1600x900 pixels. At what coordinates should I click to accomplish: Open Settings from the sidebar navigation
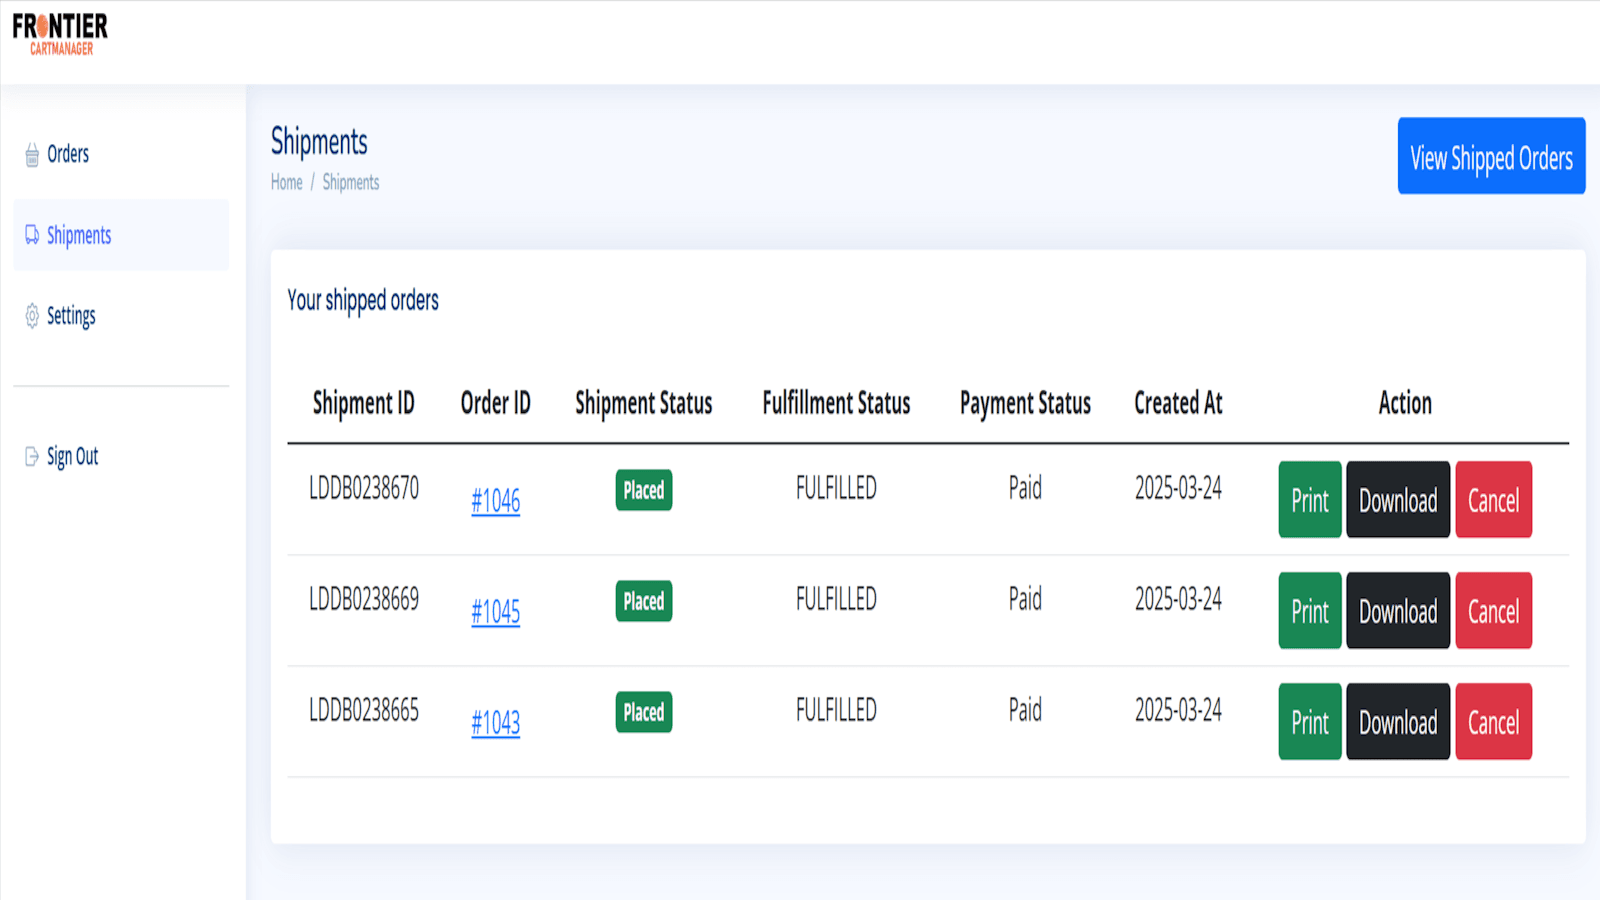coord(71,316)
